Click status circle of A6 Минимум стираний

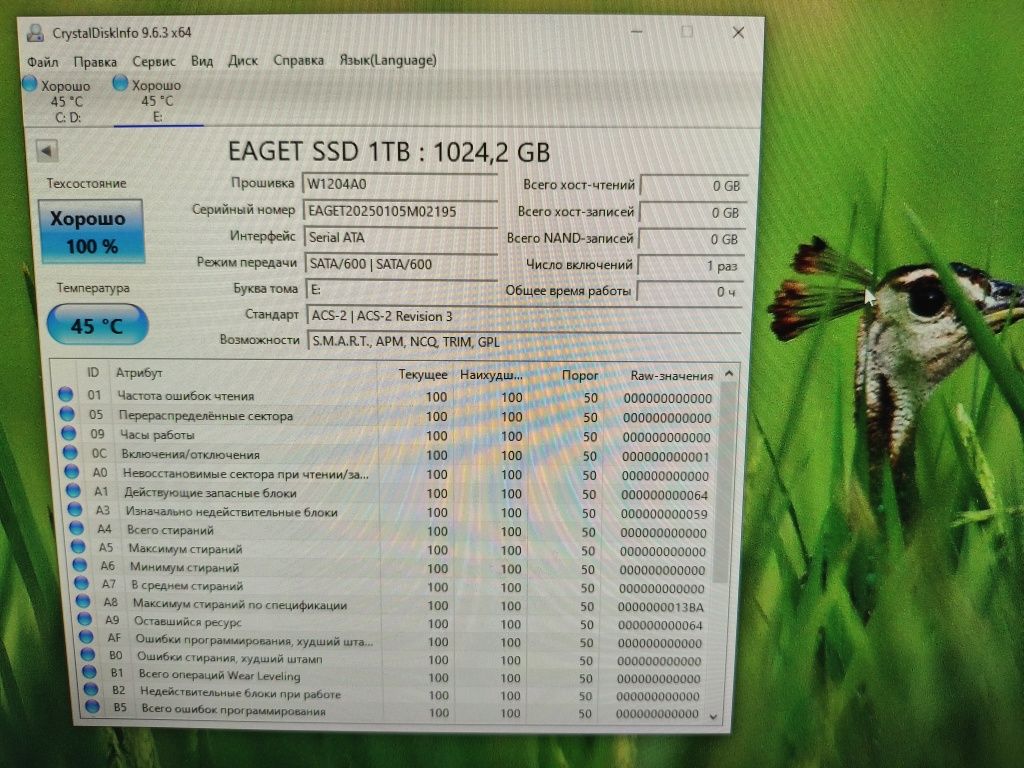coord(80,564)
